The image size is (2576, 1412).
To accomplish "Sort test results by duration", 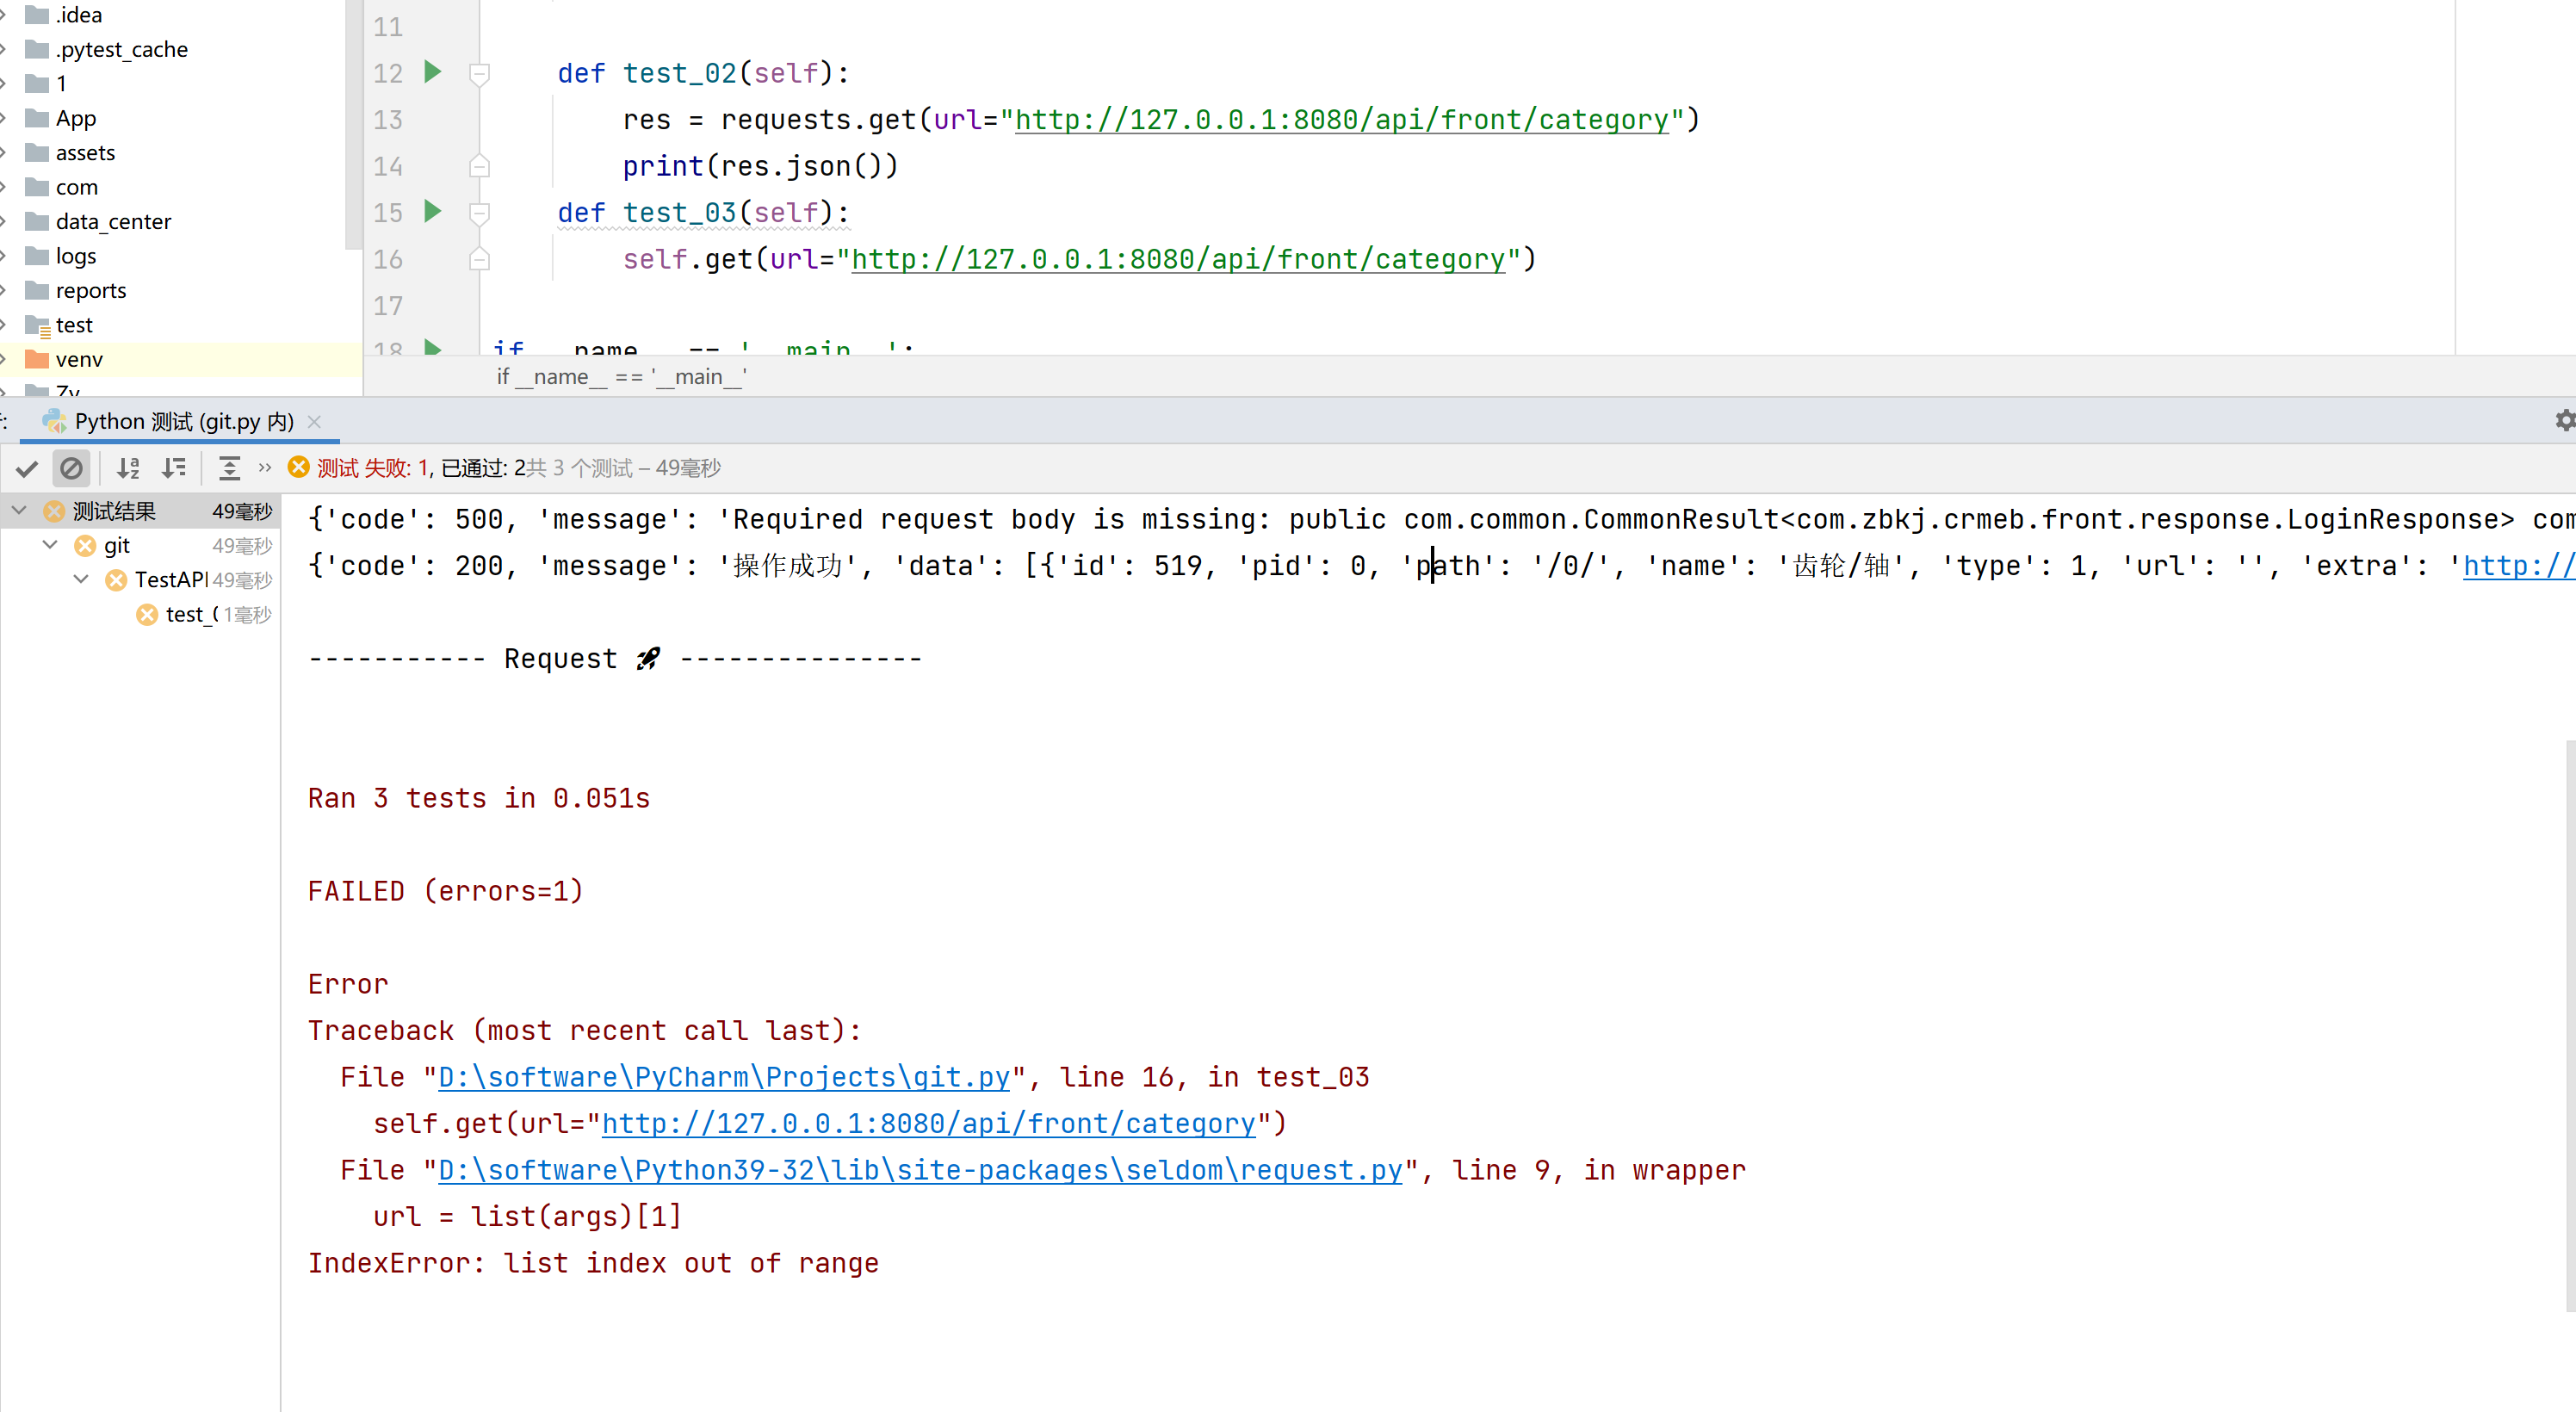I will click(174, 468).
